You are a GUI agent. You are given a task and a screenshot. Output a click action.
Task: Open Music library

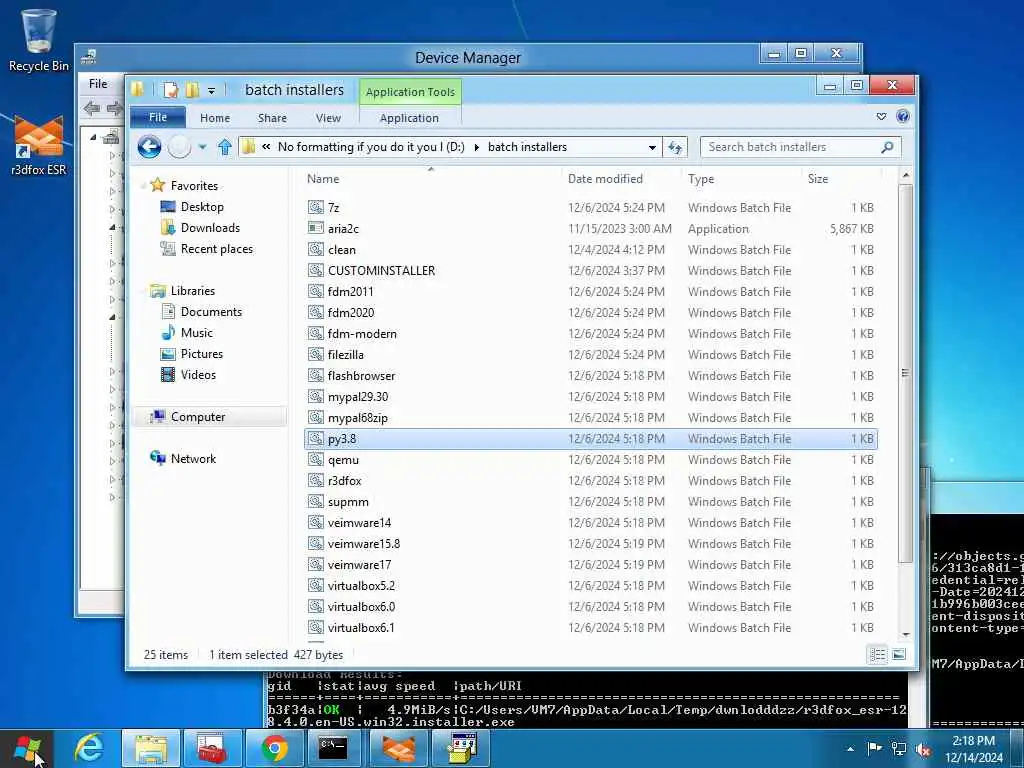click(197, 333)
